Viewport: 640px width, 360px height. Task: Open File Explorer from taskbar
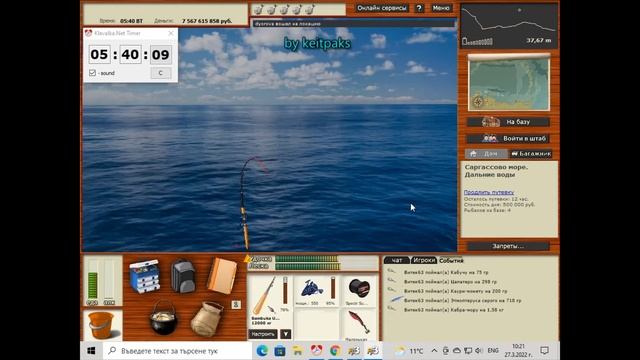[x=298, y=351]
